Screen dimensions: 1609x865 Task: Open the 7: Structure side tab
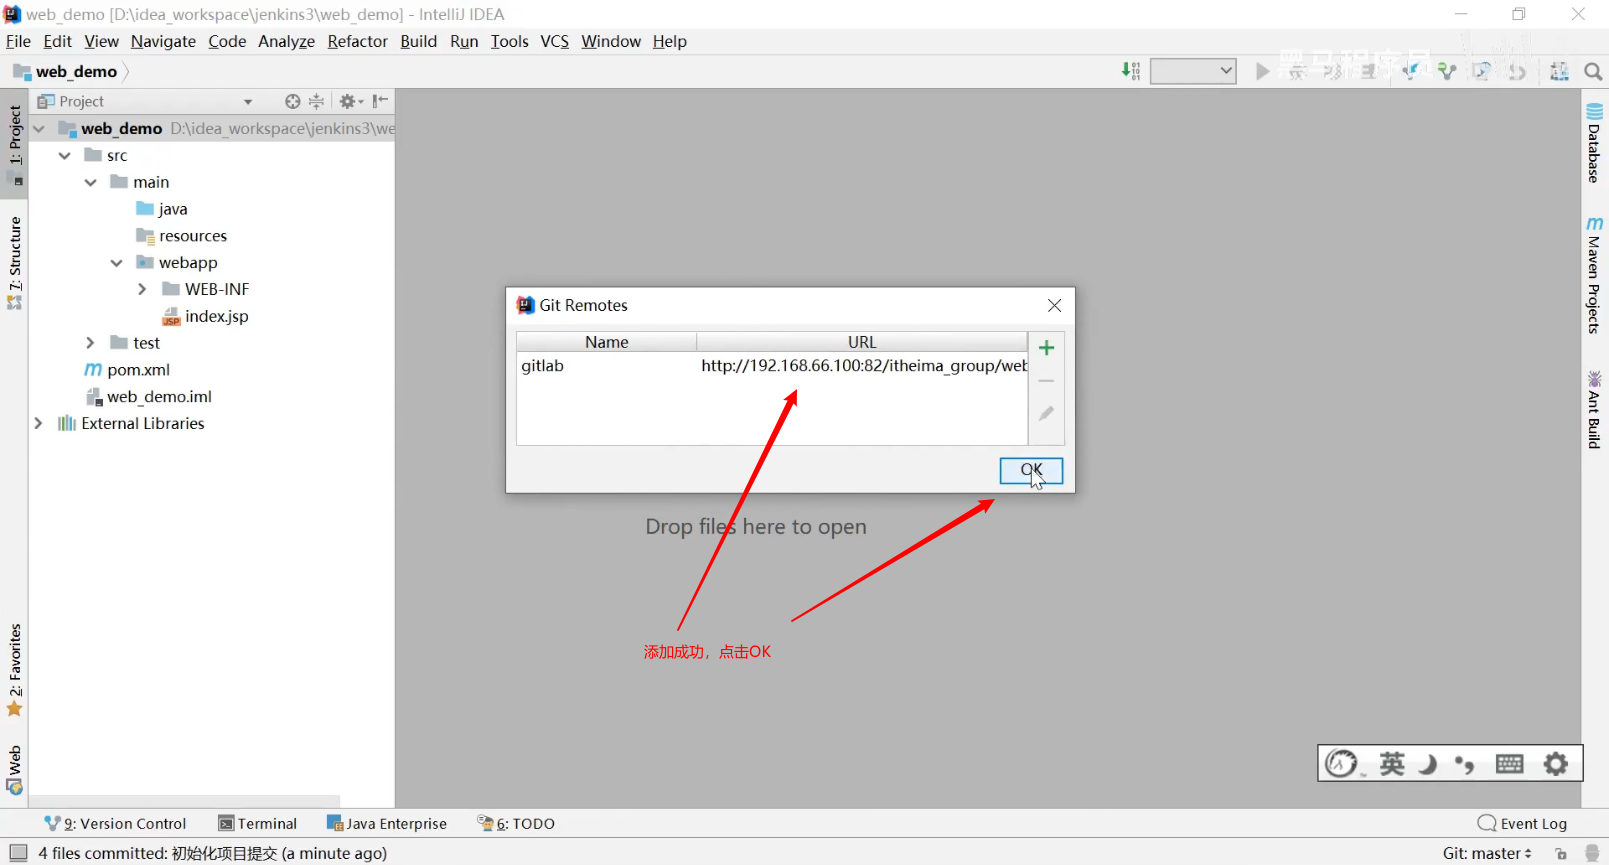[15, 262]
